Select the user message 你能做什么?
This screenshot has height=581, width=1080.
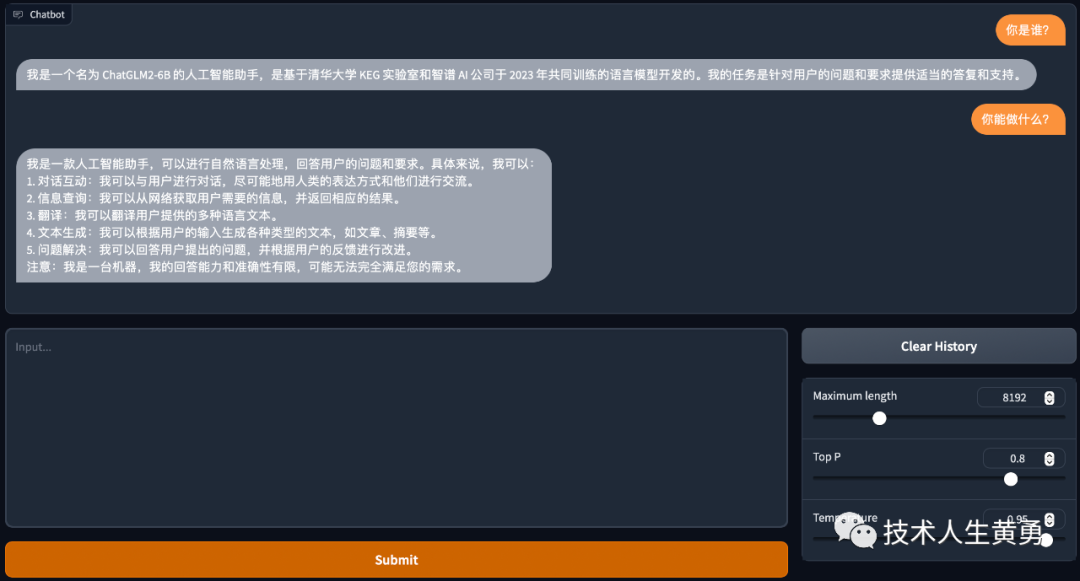click(x=1018, y=120)
